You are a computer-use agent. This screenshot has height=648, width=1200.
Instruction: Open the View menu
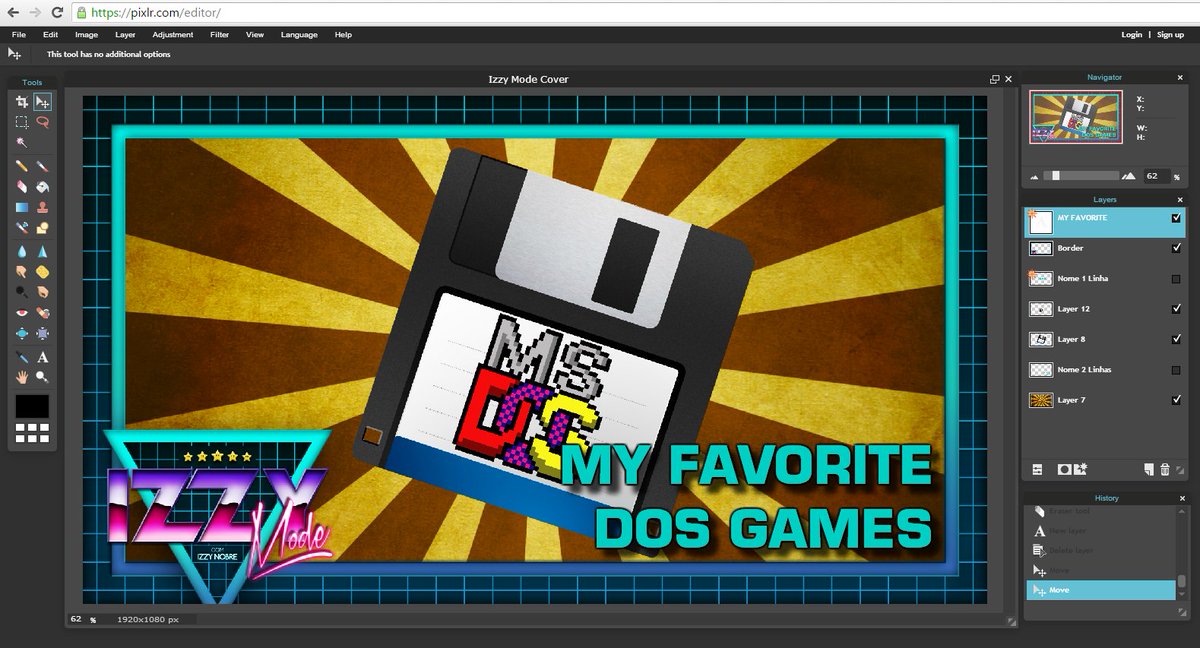click(255, 35)
